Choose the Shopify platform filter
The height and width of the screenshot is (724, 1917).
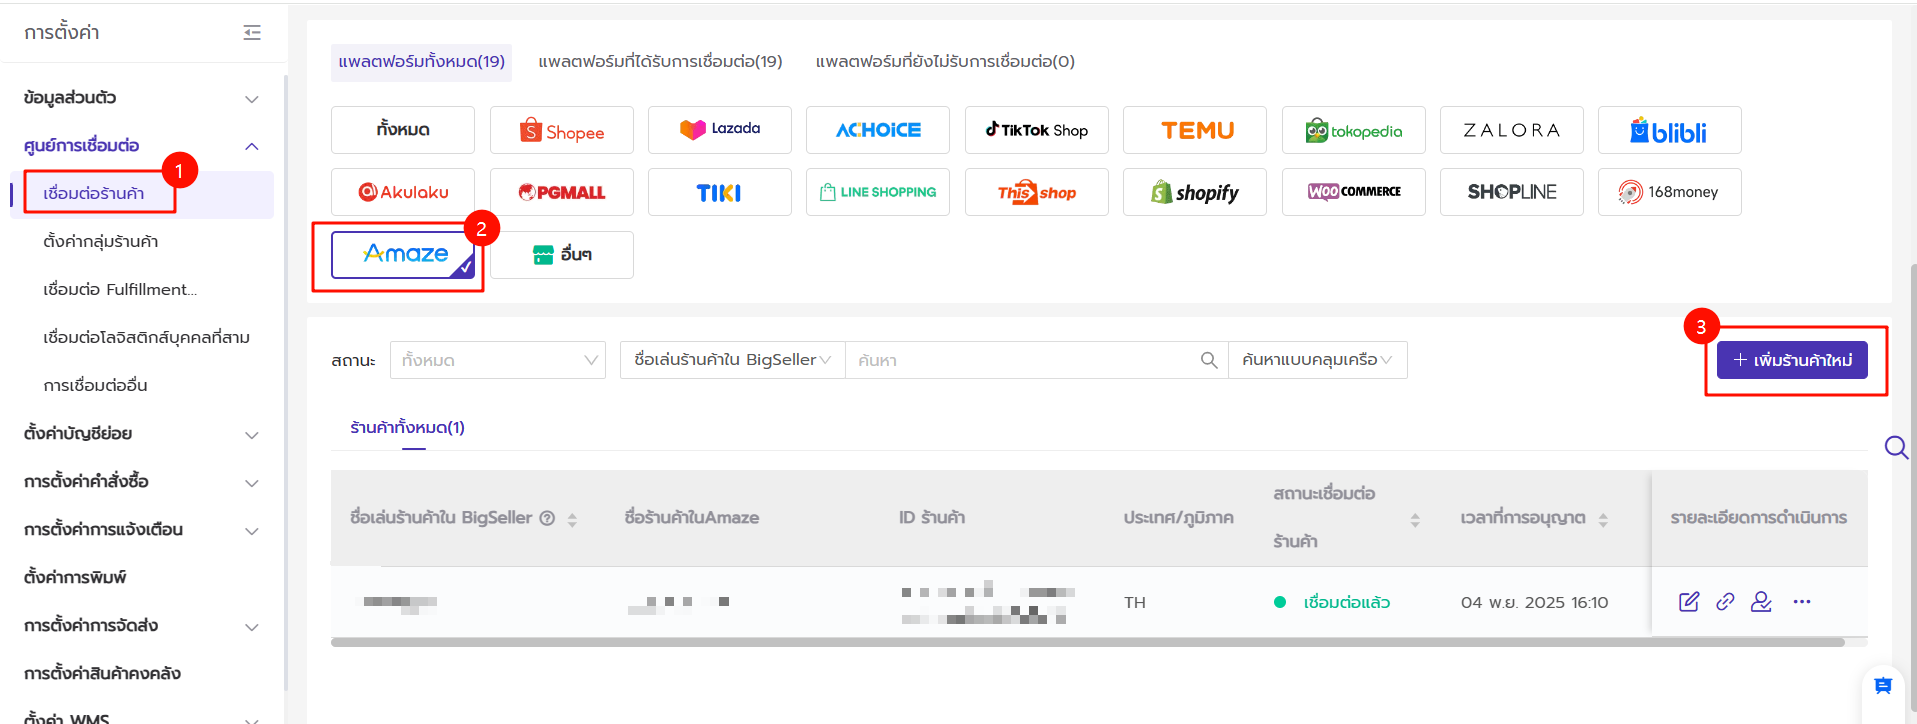click(x=1195, y=193)
